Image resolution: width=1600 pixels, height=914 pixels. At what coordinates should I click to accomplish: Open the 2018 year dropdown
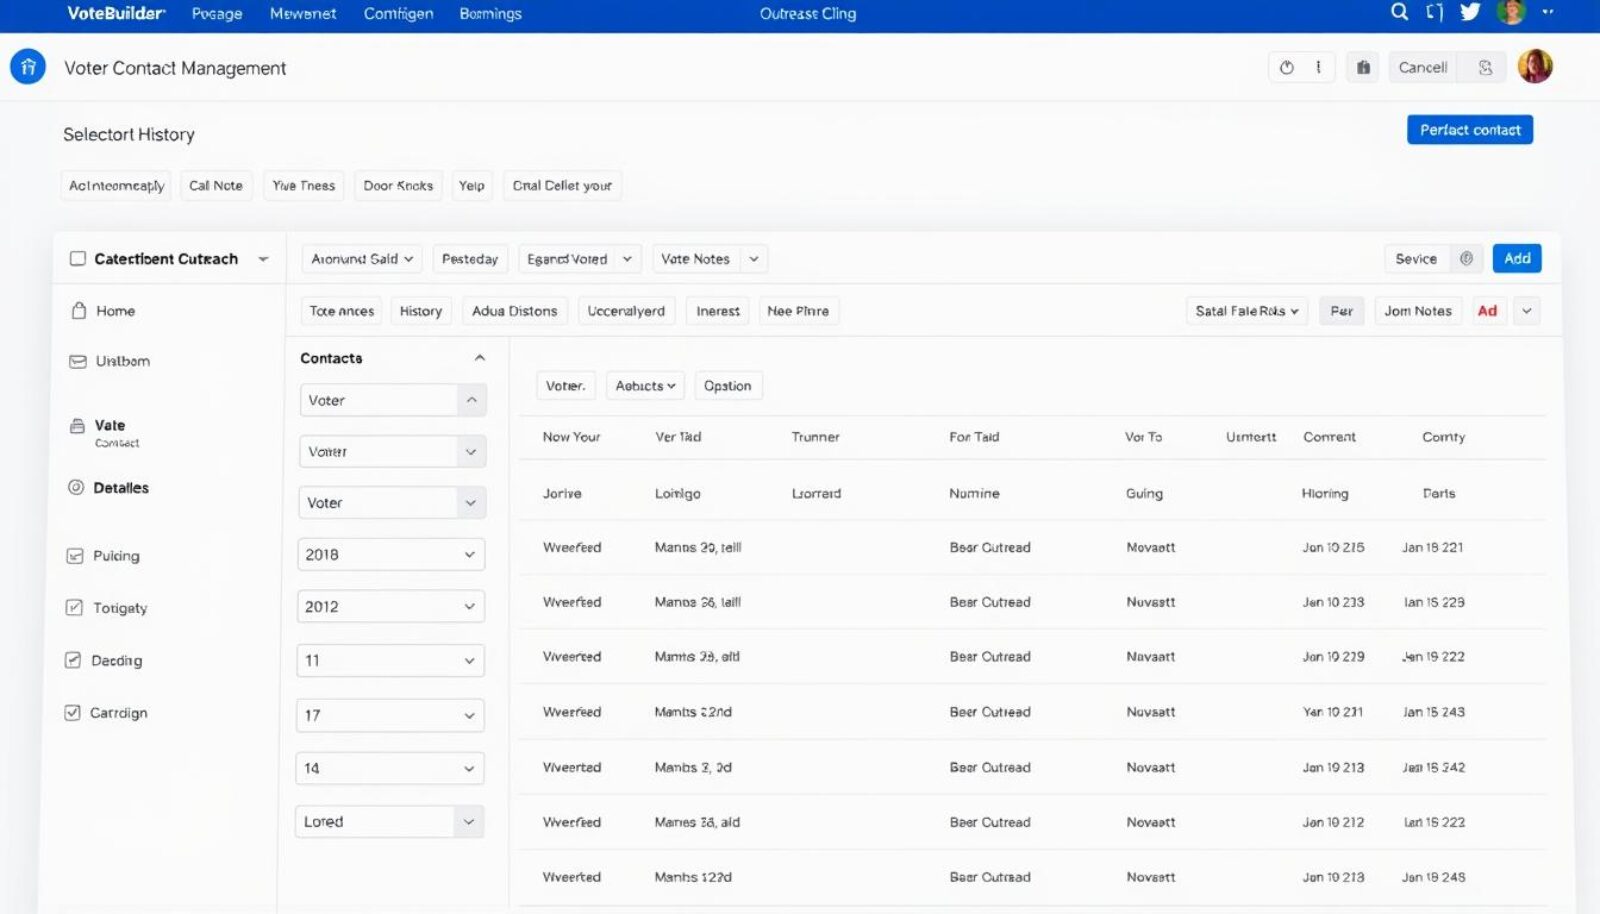(x=389, y=554)
